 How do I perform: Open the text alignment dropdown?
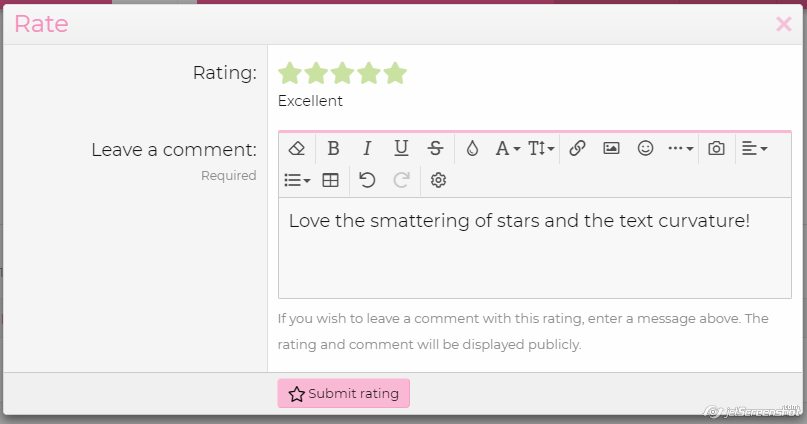tap(754, 148)
